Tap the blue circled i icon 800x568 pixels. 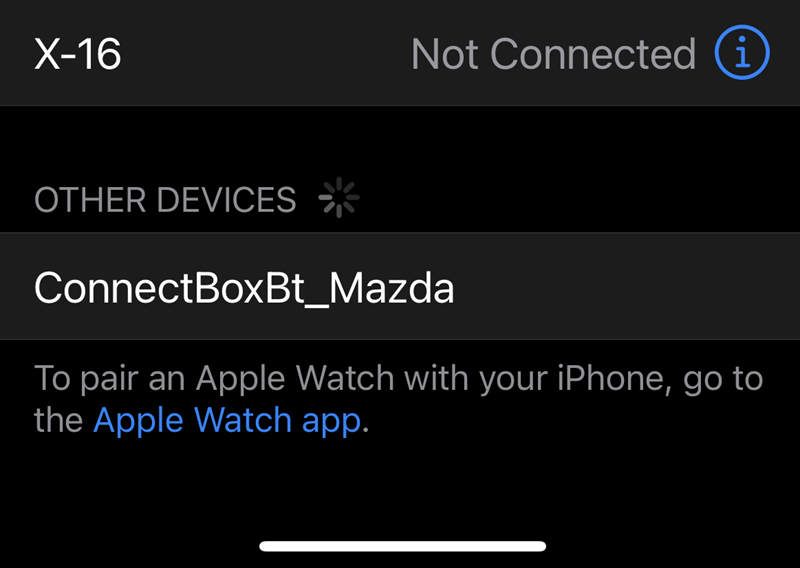(x=742, y=53)
